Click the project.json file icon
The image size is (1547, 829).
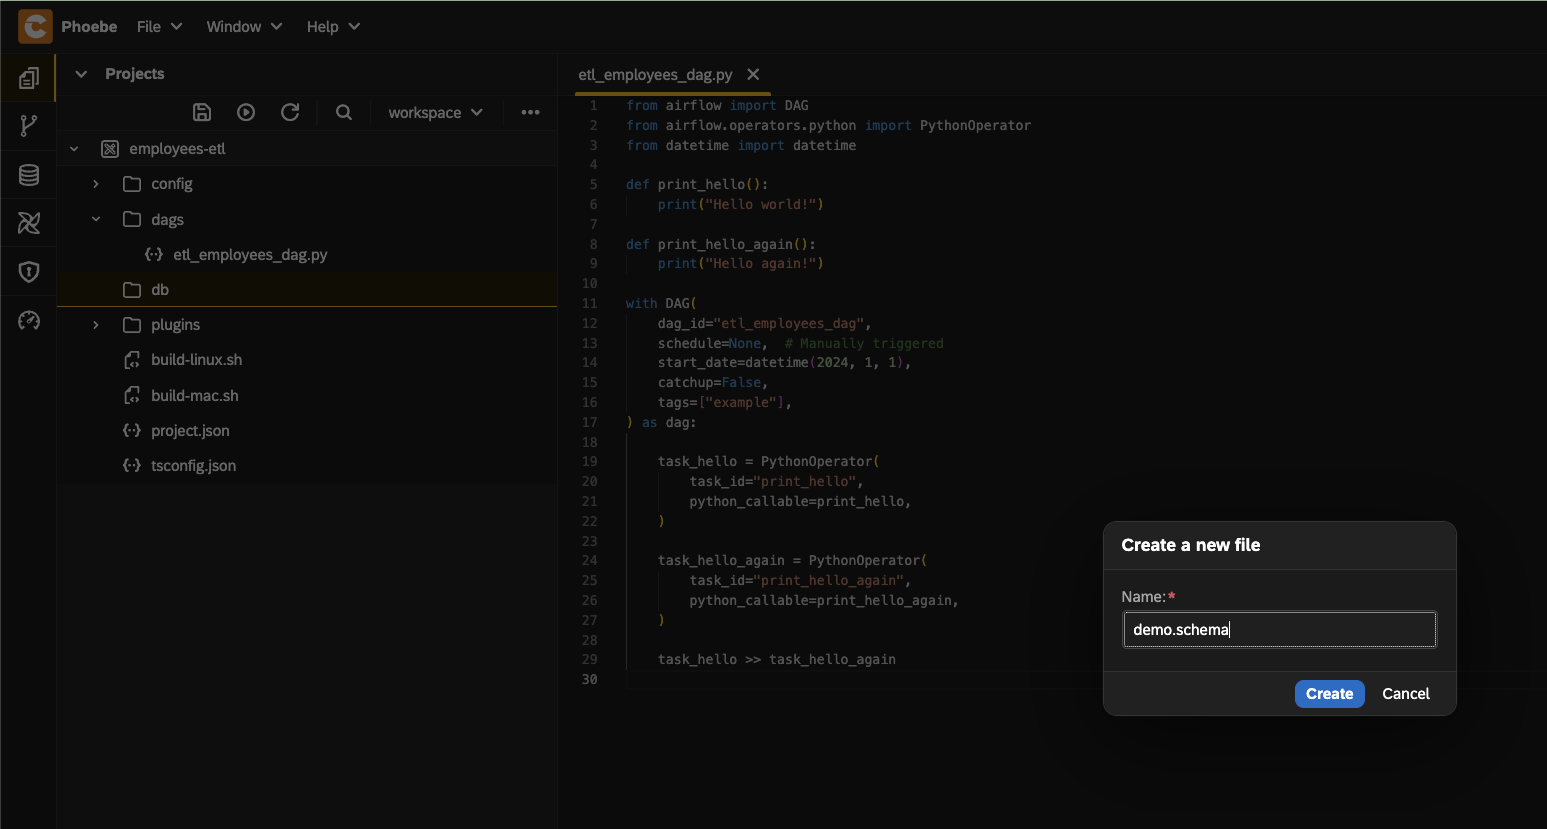[132, 431]
